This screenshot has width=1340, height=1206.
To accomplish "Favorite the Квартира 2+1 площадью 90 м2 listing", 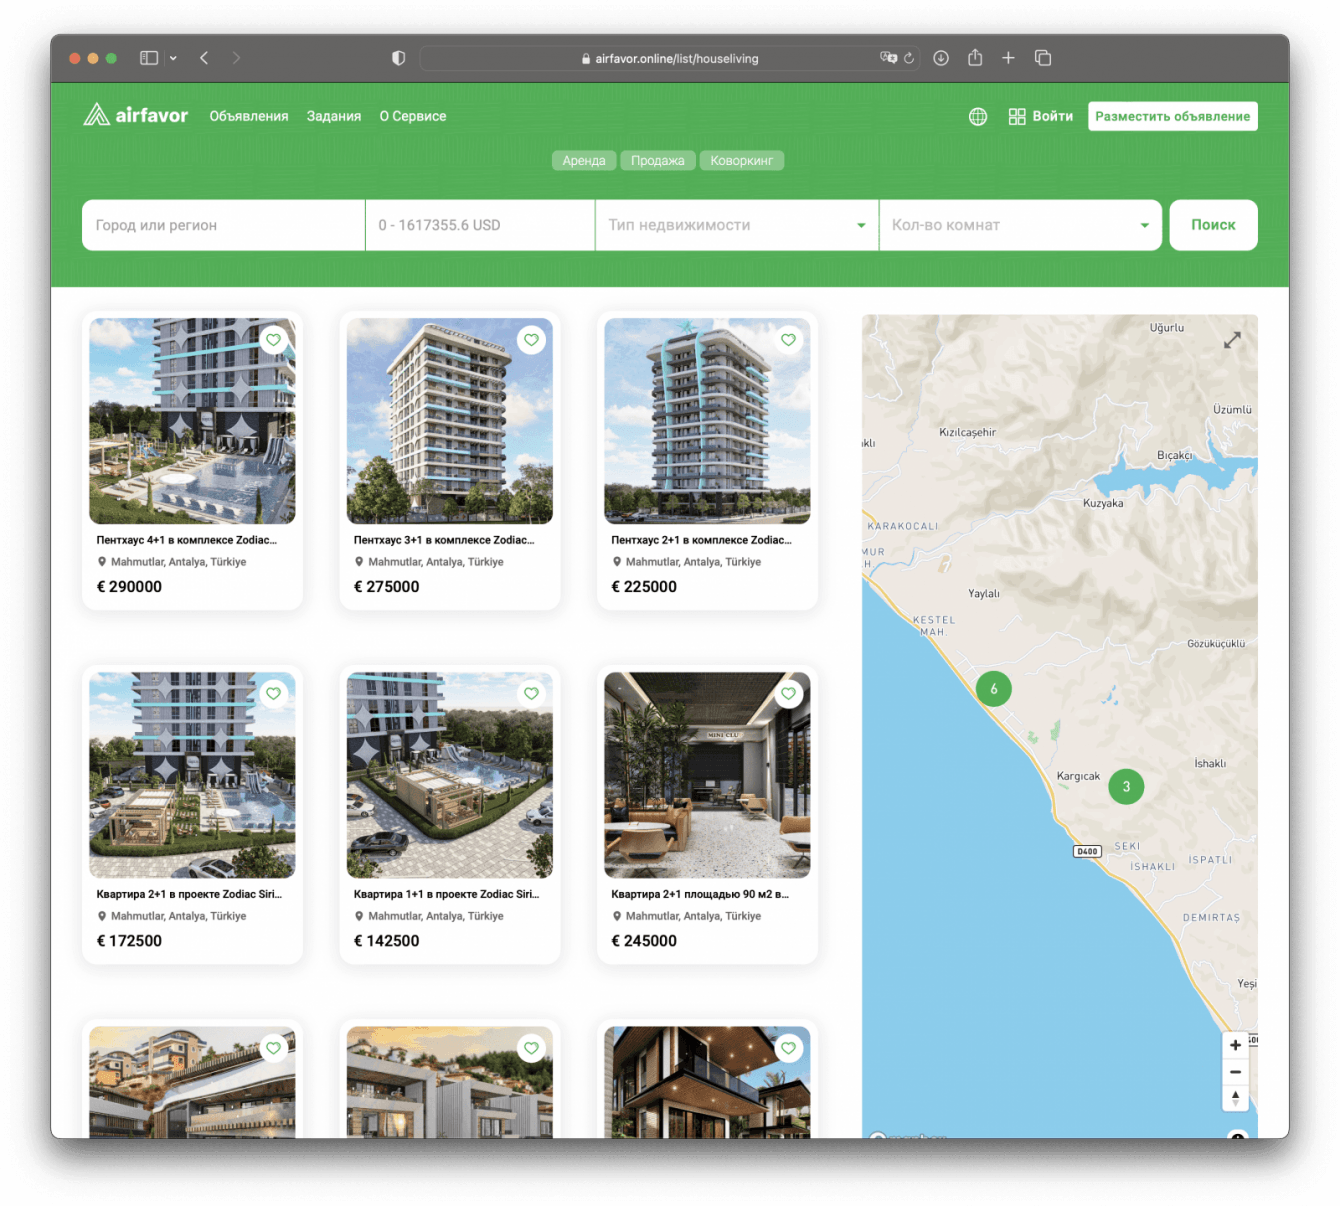I will point(789,694).
